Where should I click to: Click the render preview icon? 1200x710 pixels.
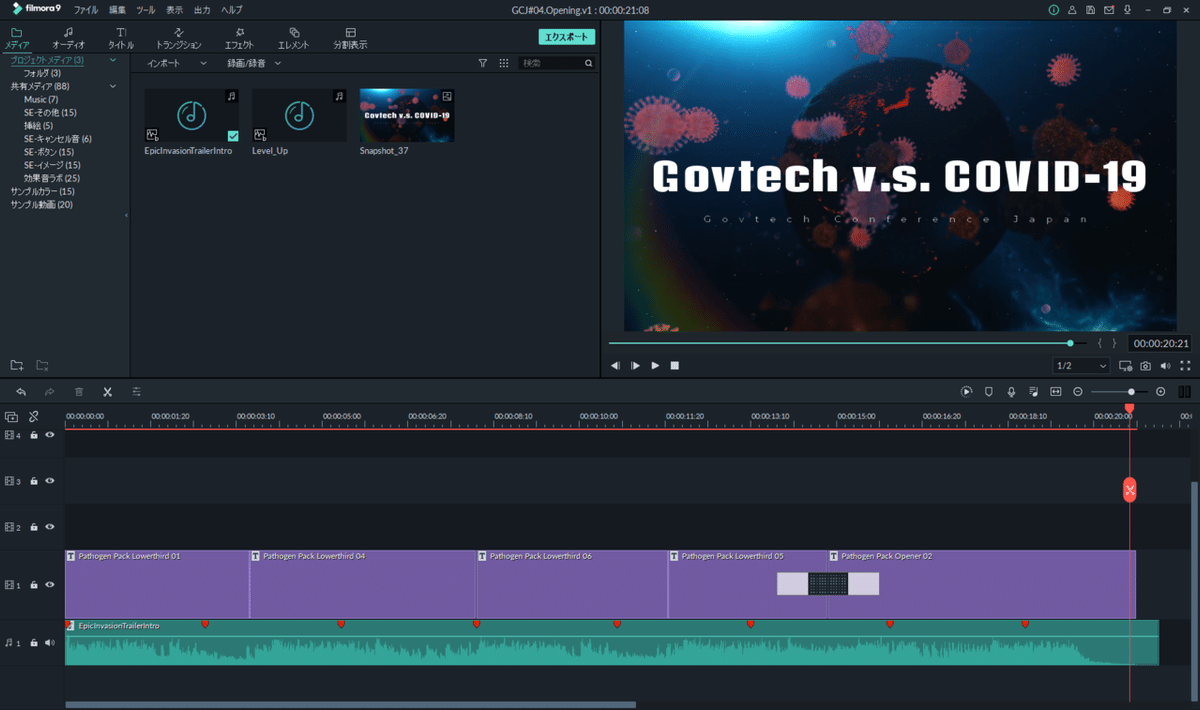(967, 392)
